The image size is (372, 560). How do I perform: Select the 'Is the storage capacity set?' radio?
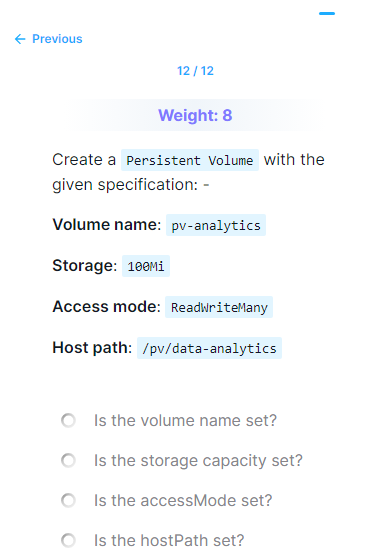click(x=68, y=460)
